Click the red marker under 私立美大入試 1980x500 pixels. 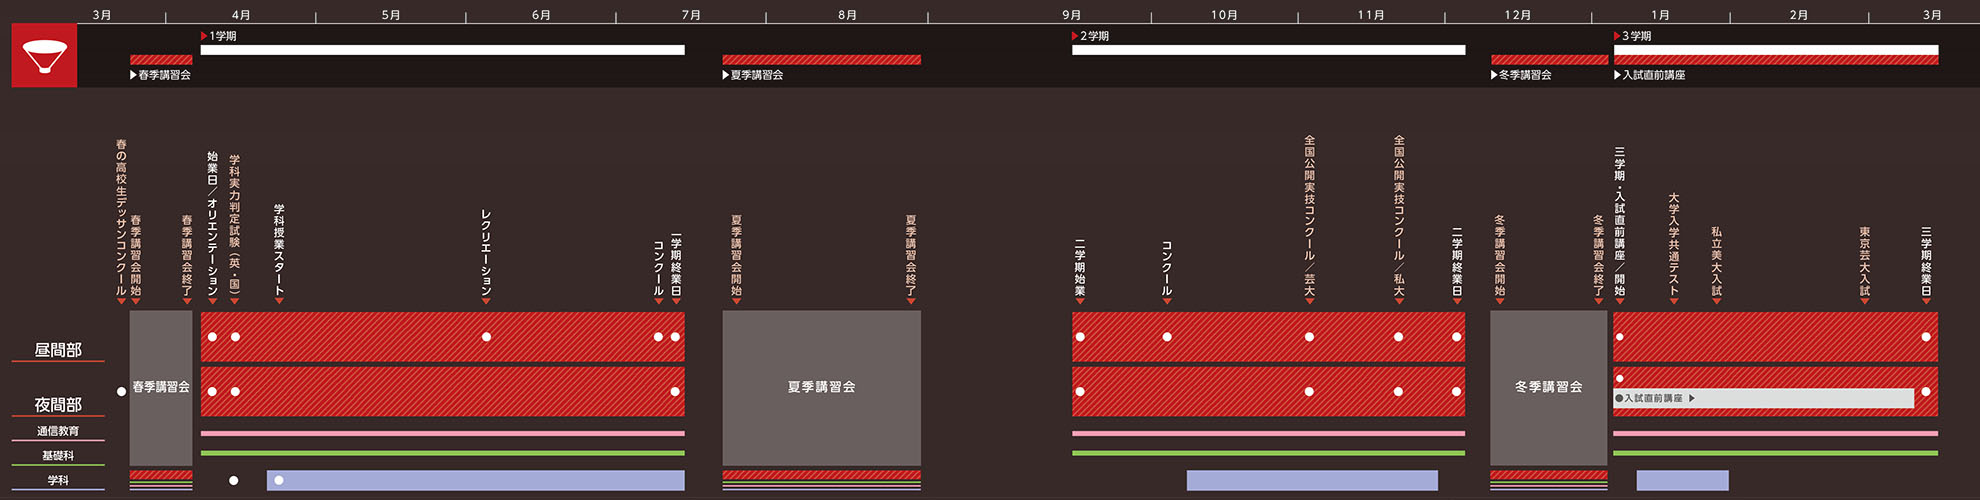(1716, 300)
